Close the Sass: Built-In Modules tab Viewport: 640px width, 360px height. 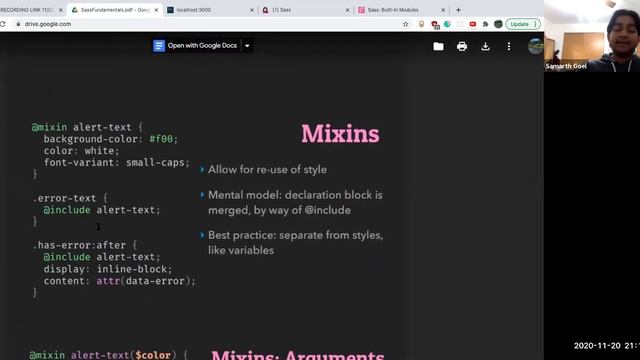(x=443, y=10)
